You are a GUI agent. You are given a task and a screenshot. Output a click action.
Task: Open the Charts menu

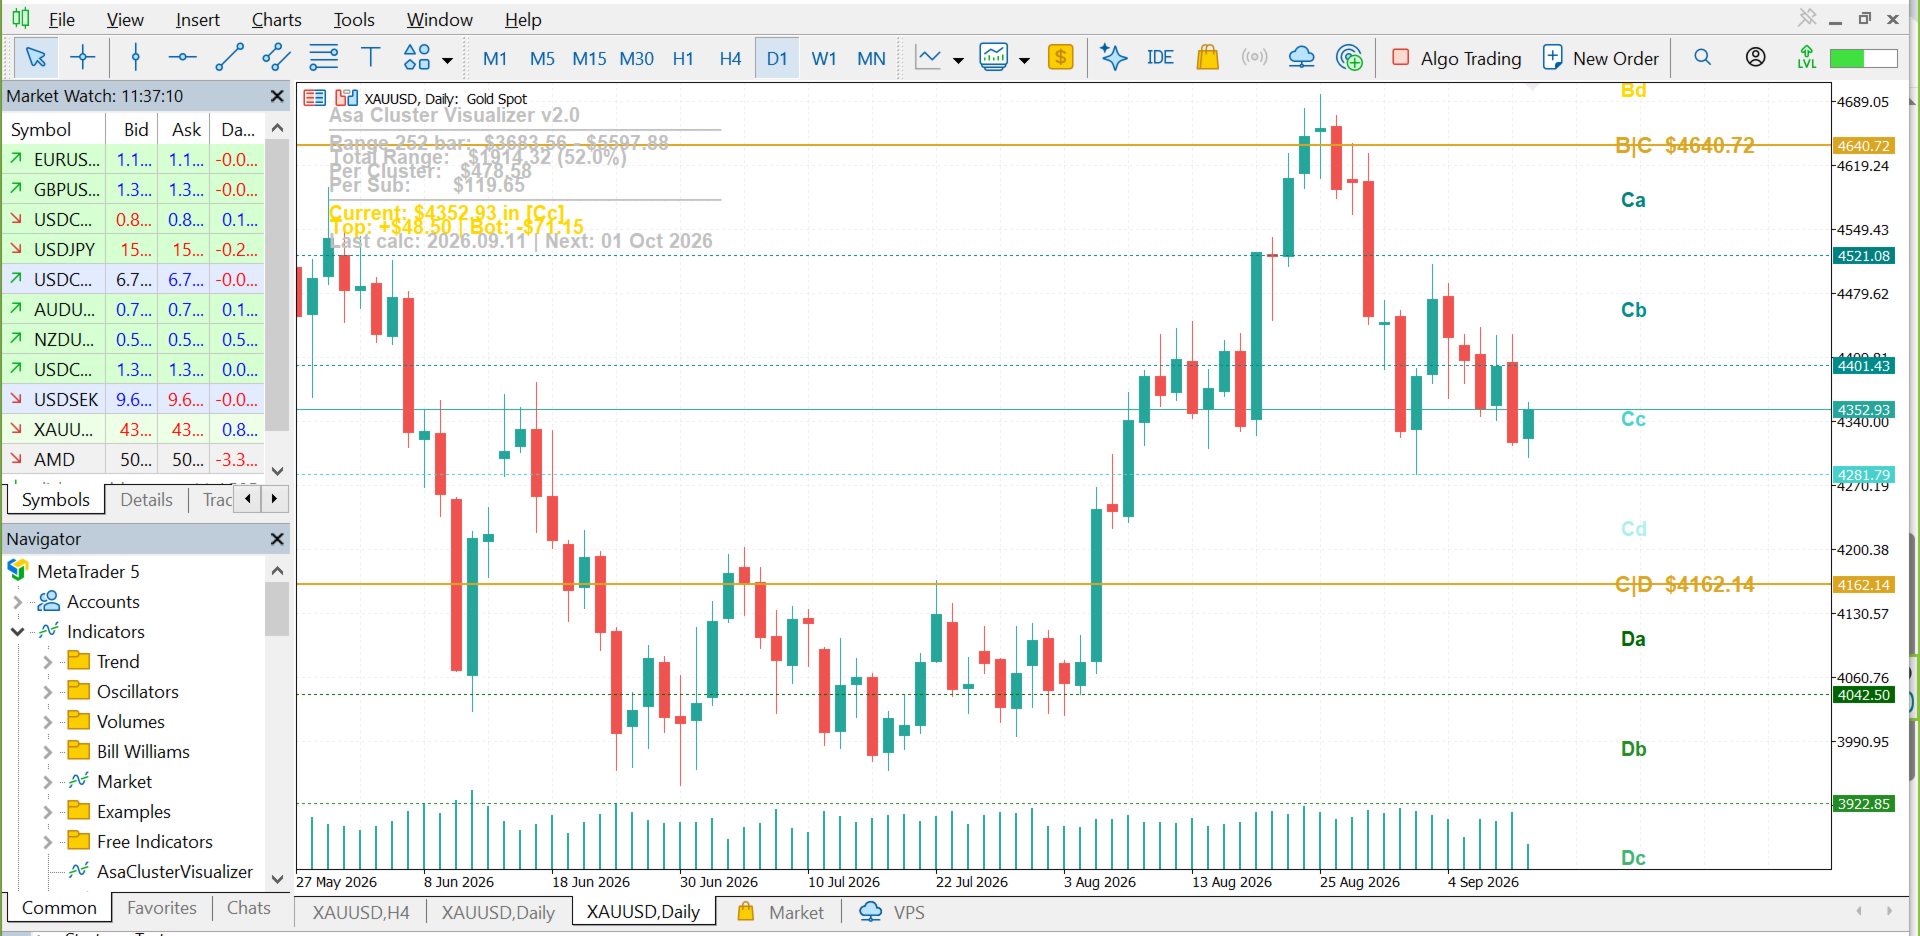(x=276, y=20)
